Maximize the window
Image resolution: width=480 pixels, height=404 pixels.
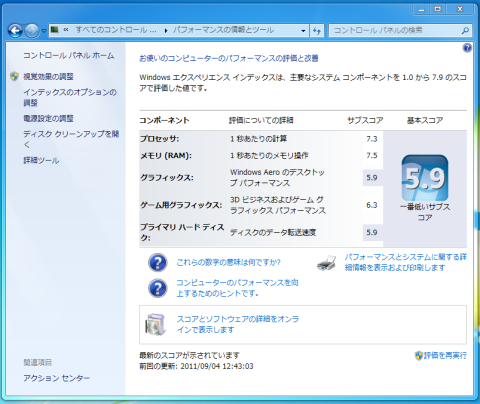pos(438,9)
